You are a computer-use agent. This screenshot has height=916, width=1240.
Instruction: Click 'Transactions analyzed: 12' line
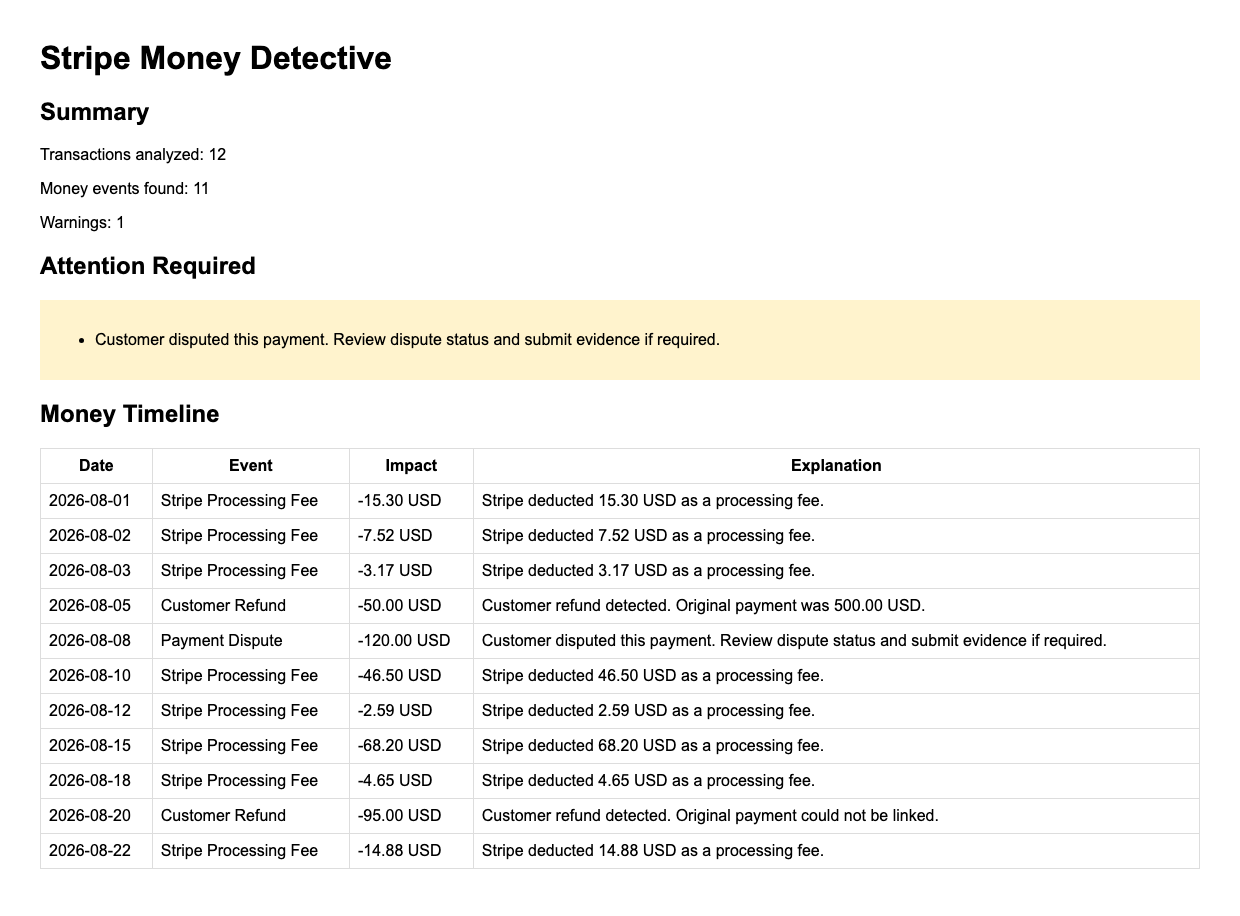(133, 154)
